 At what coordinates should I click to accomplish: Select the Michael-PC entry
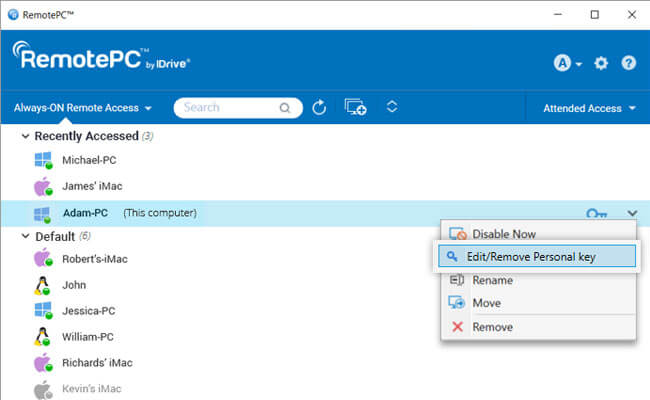tap(89, 160)
